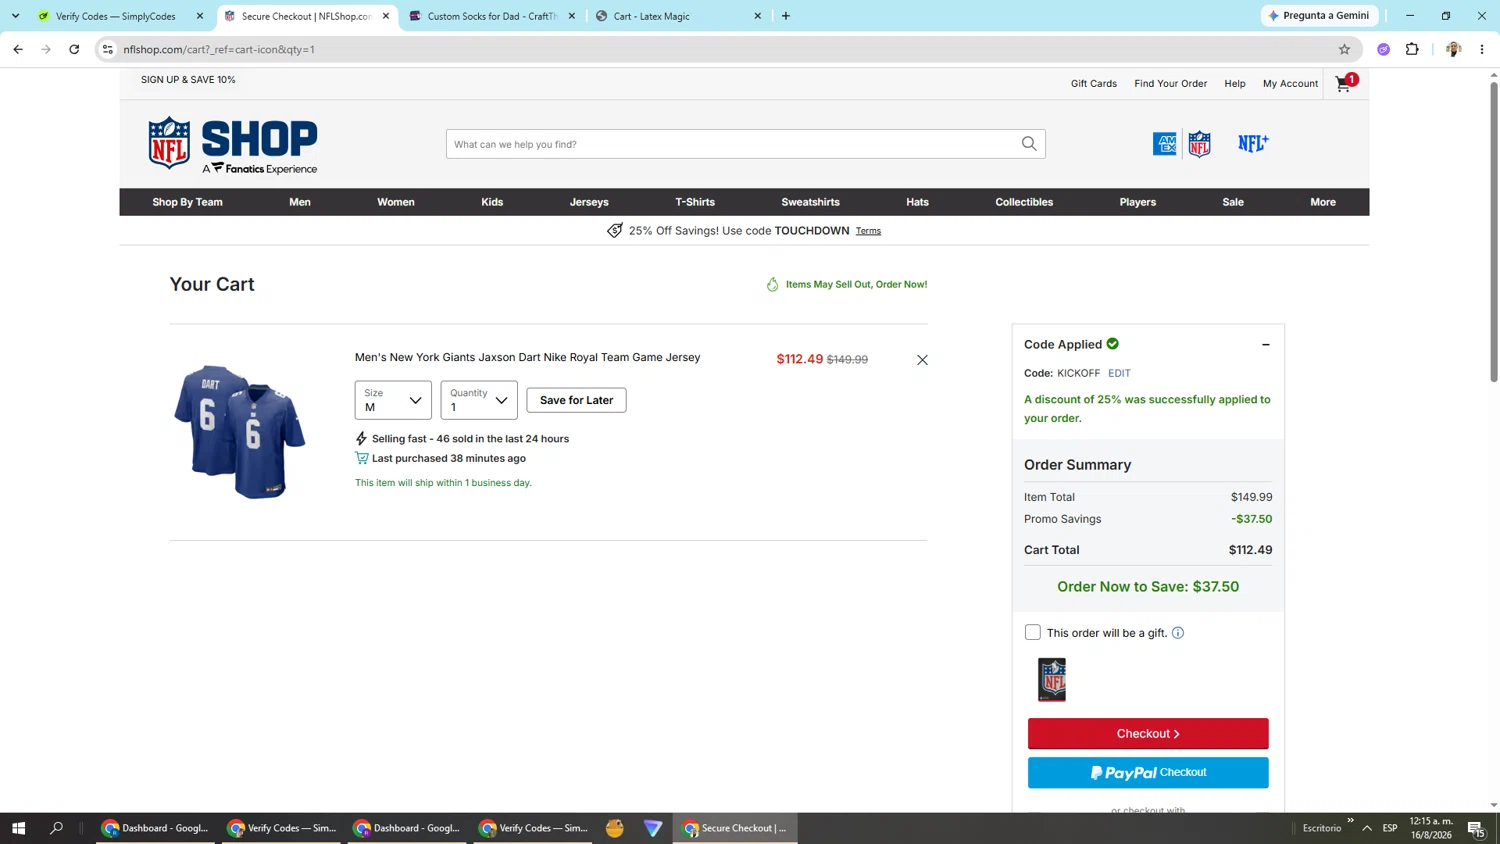
Task: Open the Shop By Team menu
Action: point(187,202)
